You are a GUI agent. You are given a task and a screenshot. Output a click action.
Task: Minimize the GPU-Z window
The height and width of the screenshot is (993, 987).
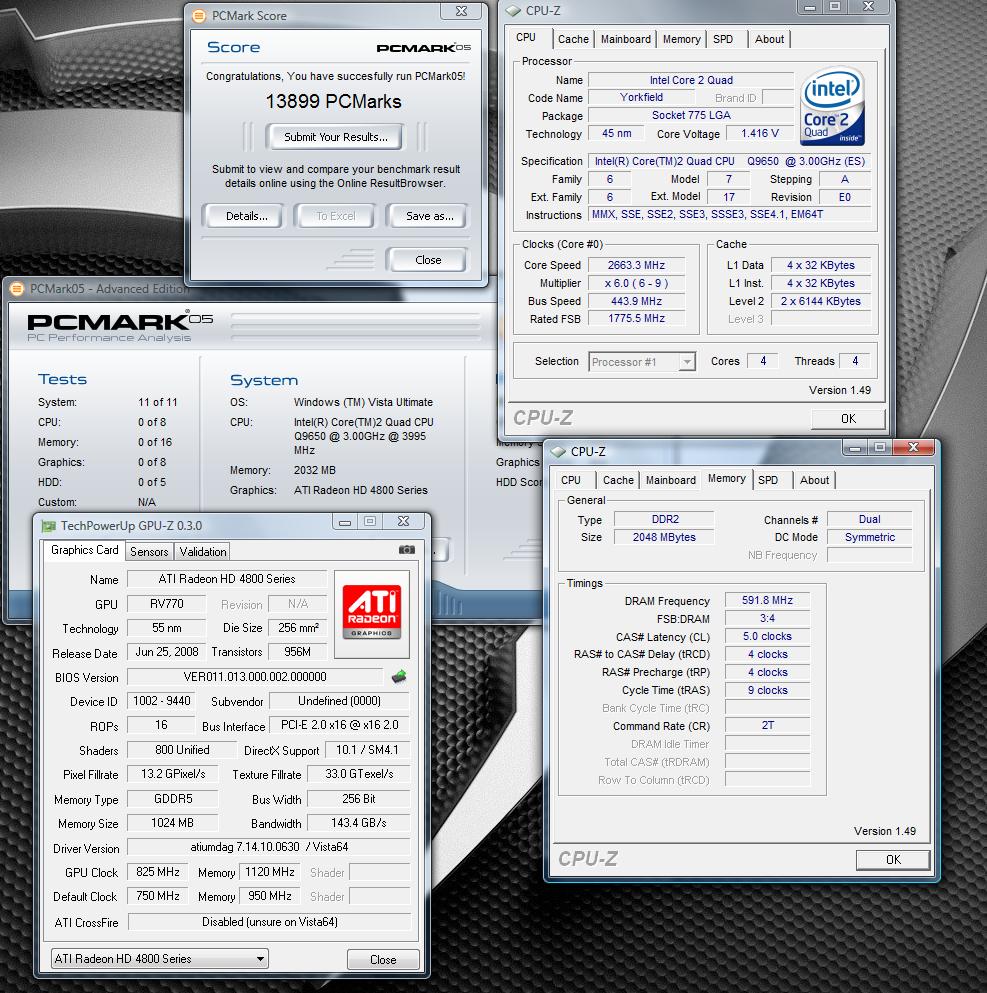pos(345,521)
